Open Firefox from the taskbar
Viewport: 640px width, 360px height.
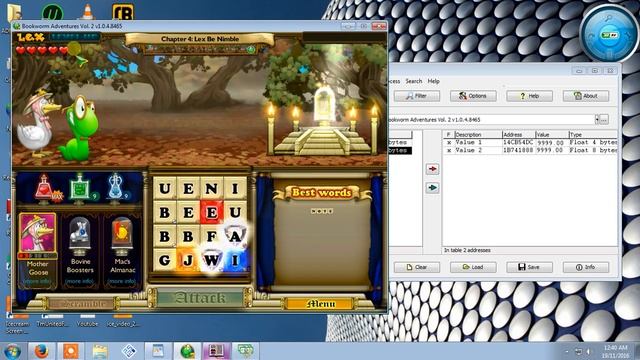41,351
